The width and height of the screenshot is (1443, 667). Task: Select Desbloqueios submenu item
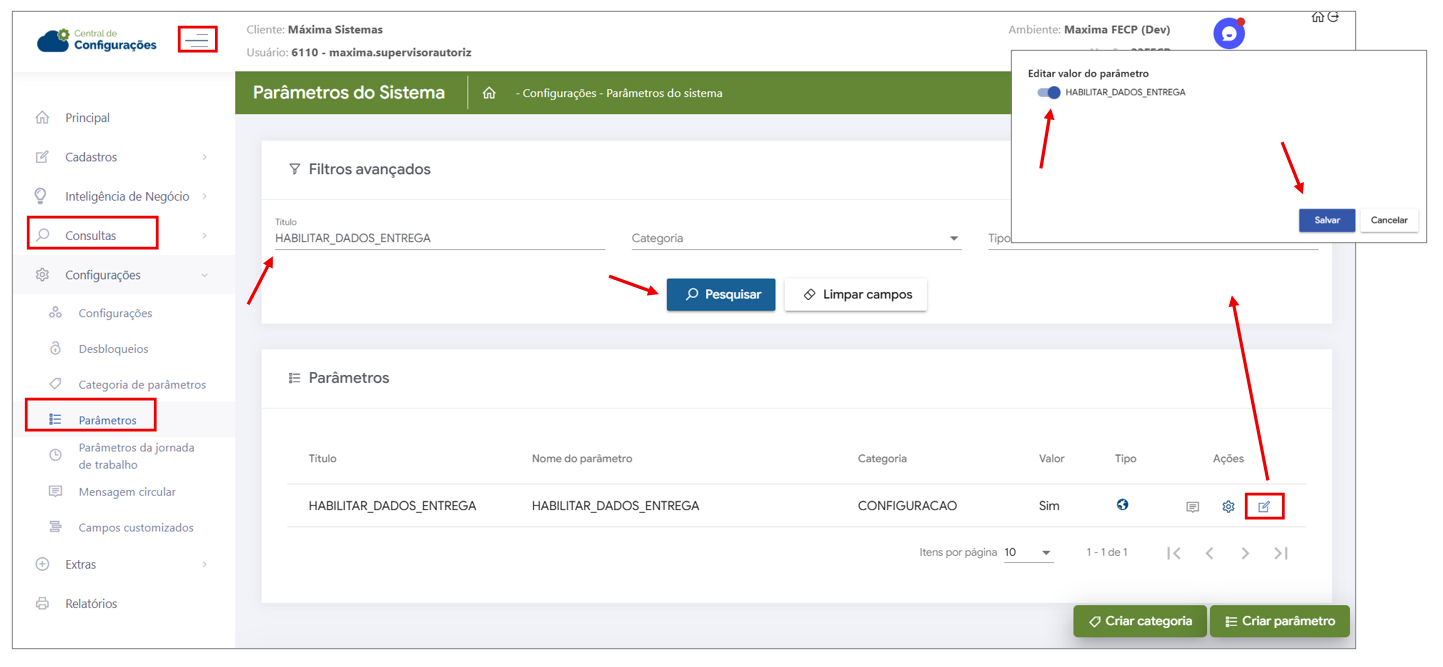(x=113, y=349)
